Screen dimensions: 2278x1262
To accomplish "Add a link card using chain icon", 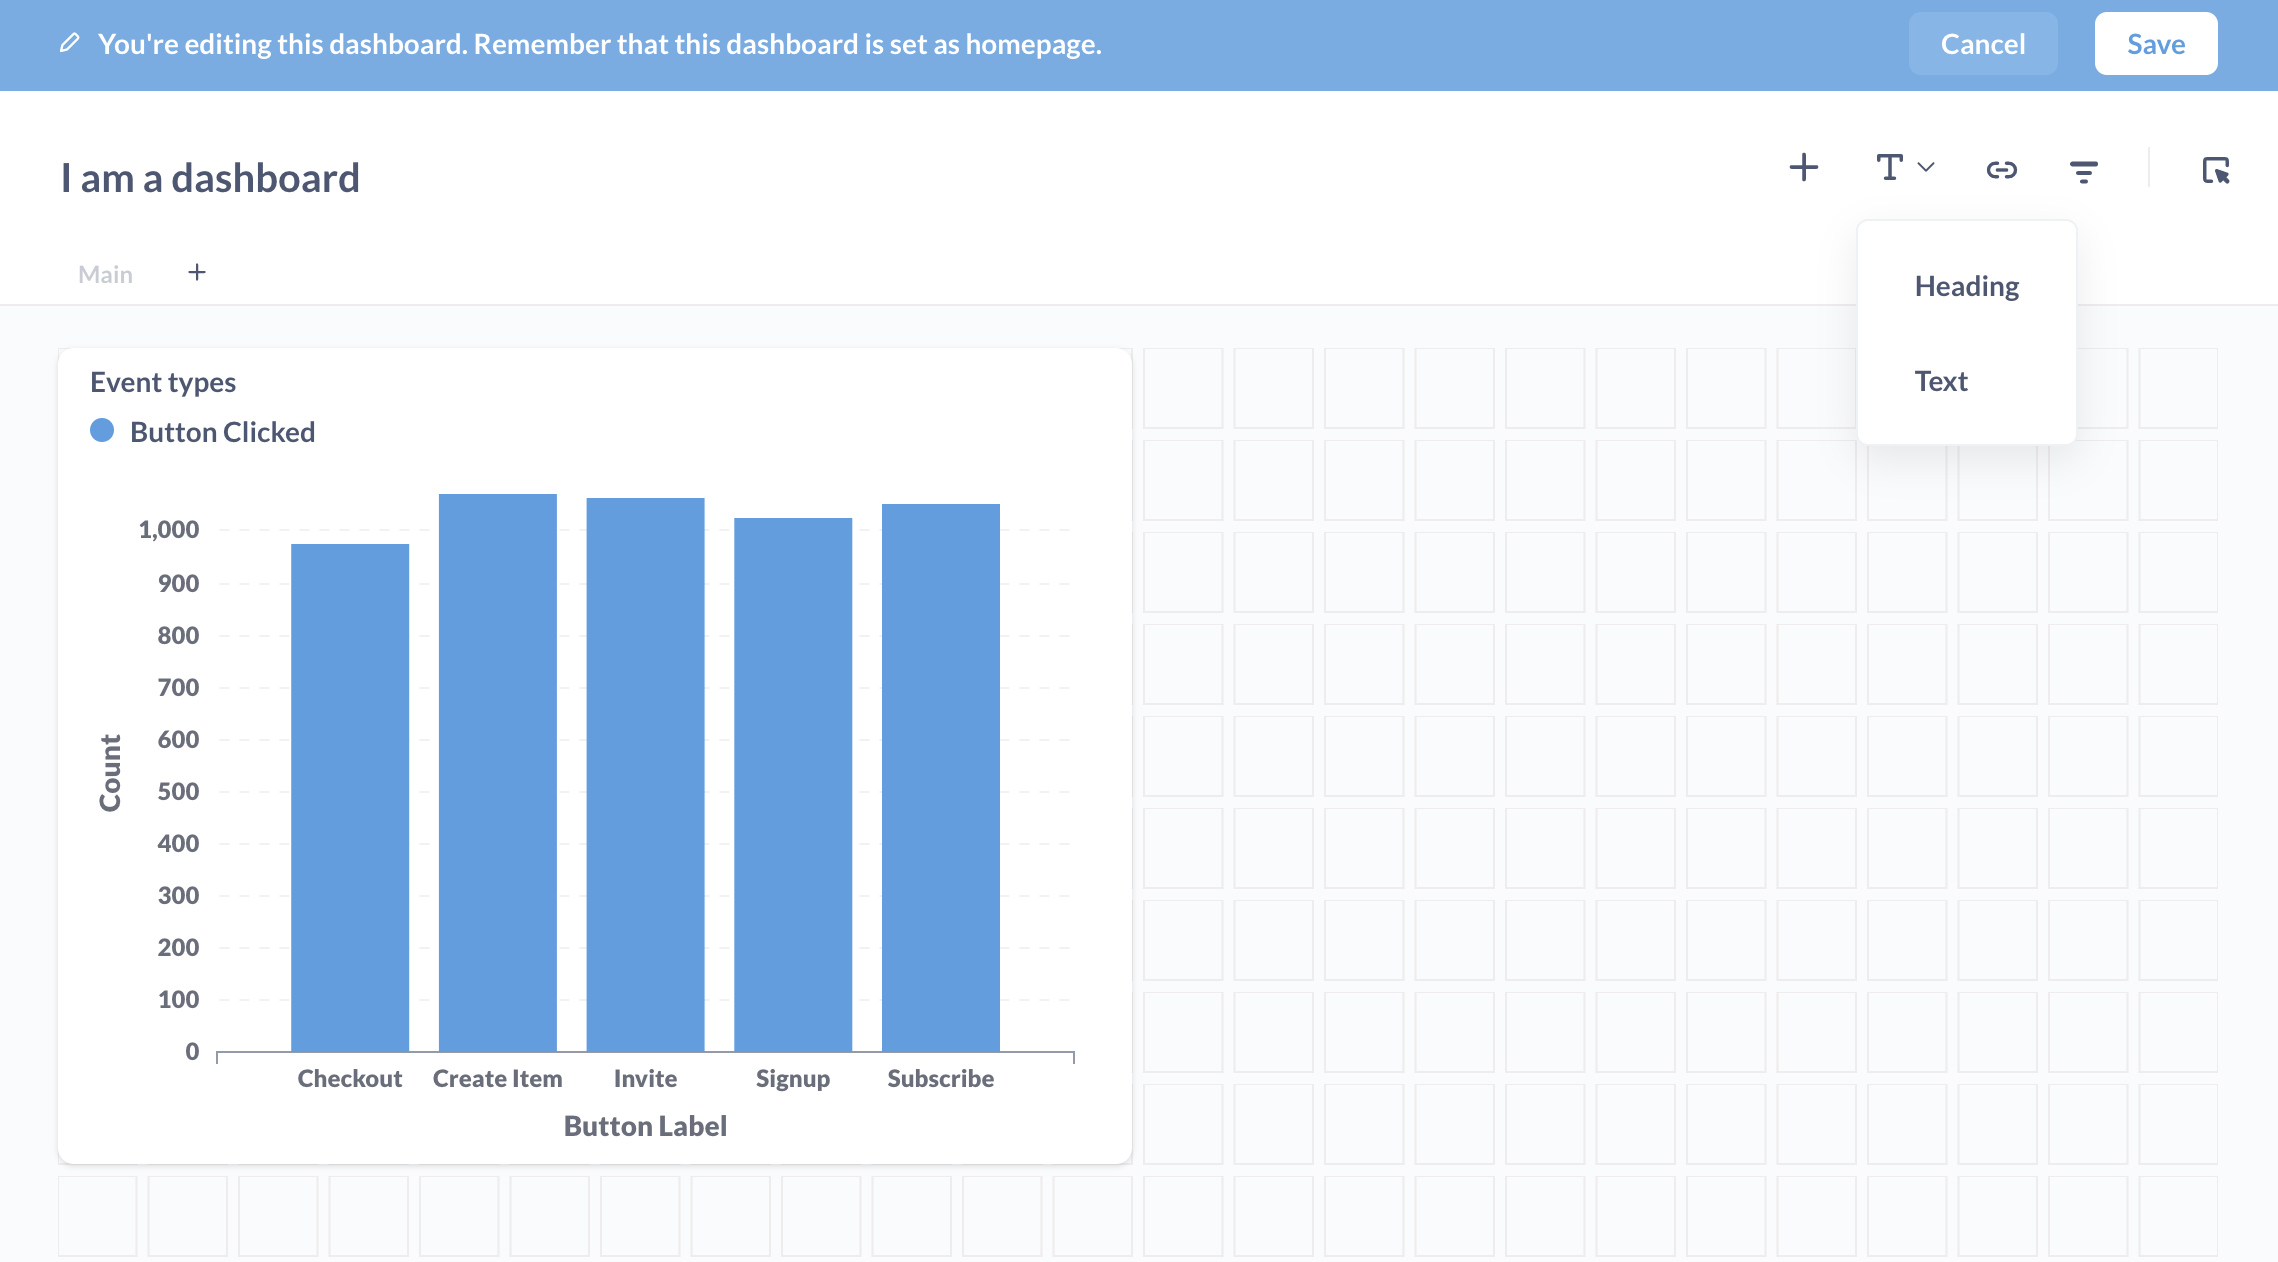I will [x=2001, y=170].
